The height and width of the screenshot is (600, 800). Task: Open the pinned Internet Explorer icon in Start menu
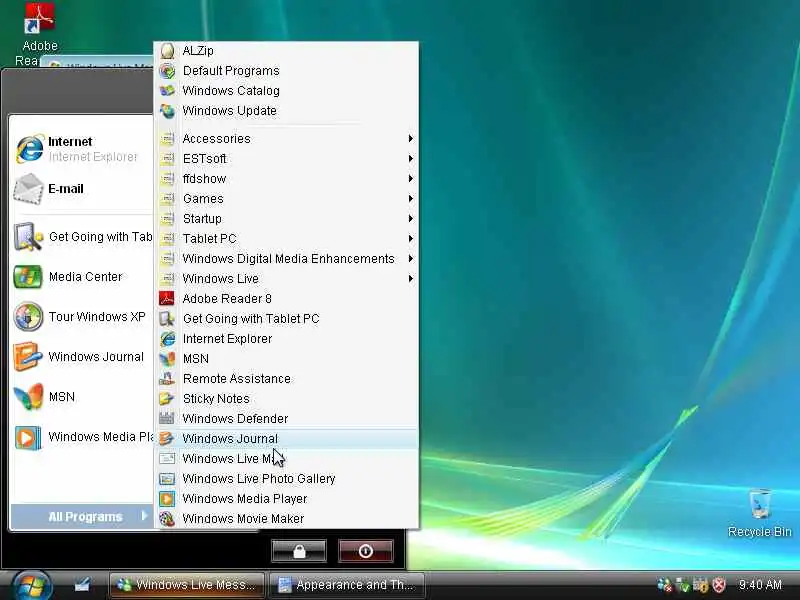pyautogui.click(x=29, y=148)
